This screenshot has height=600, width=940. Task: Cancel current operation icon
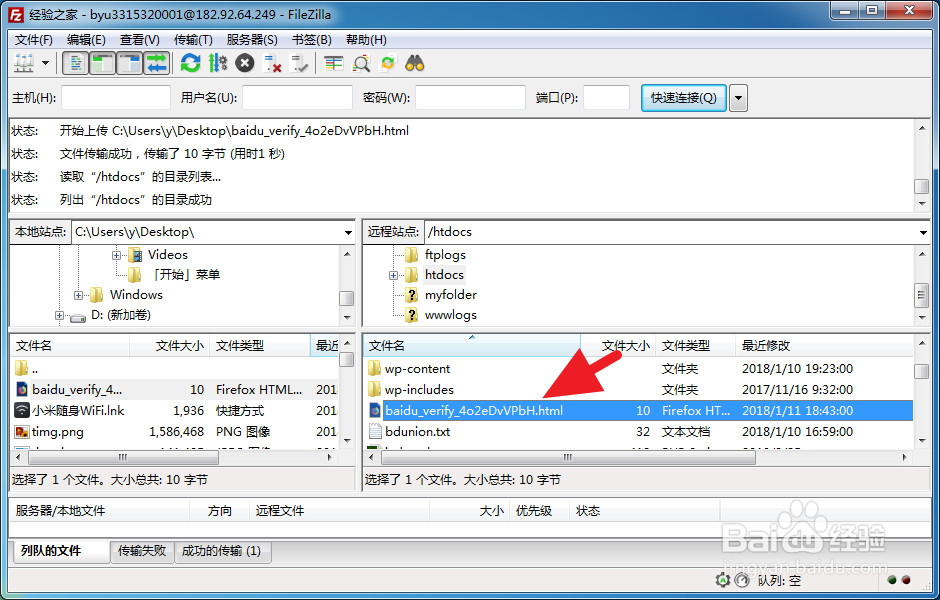(x=245, y=63)
